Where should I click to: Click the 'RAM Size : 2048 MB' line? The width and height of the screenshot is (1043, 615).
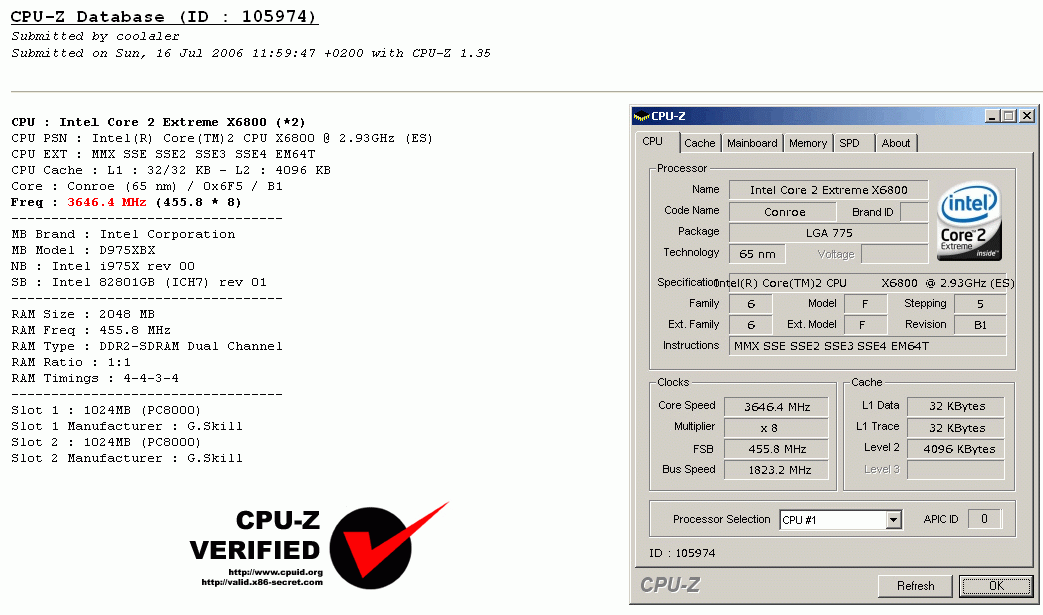pos(82,314)
